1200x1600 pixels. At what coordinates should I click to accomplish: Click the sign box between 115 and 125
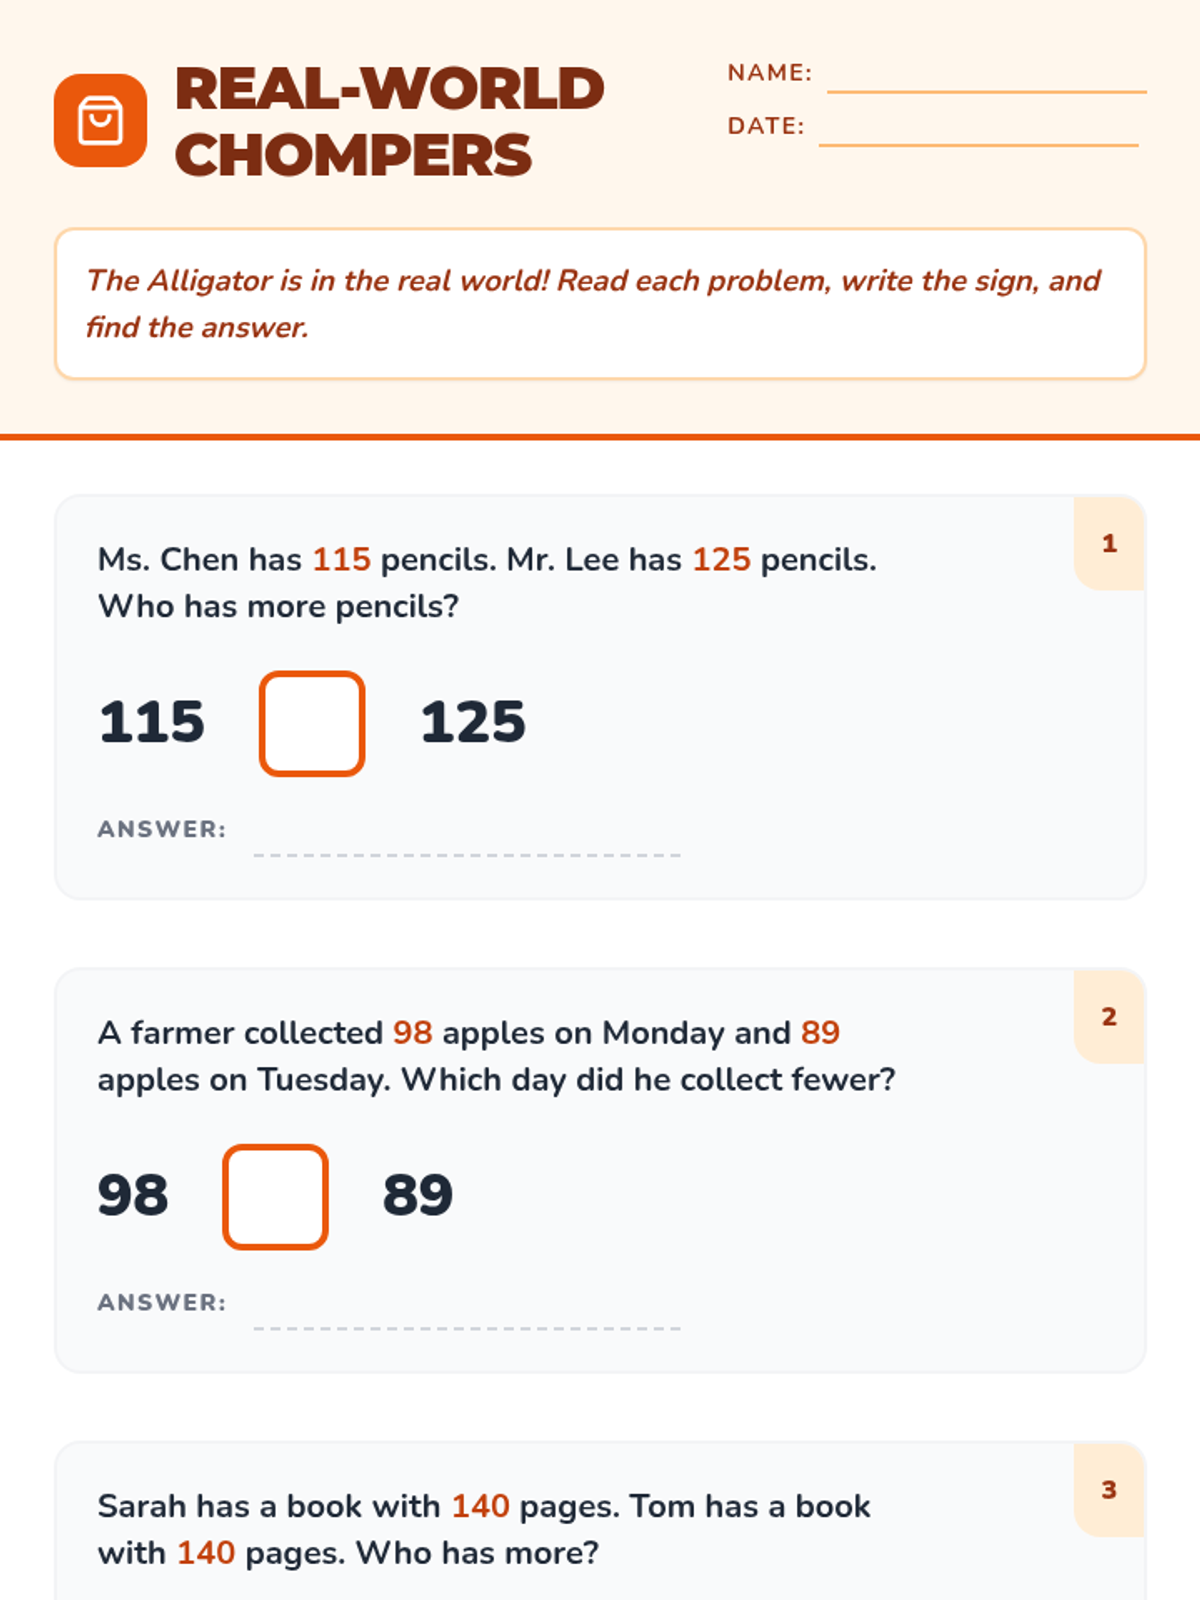point(312,723)
